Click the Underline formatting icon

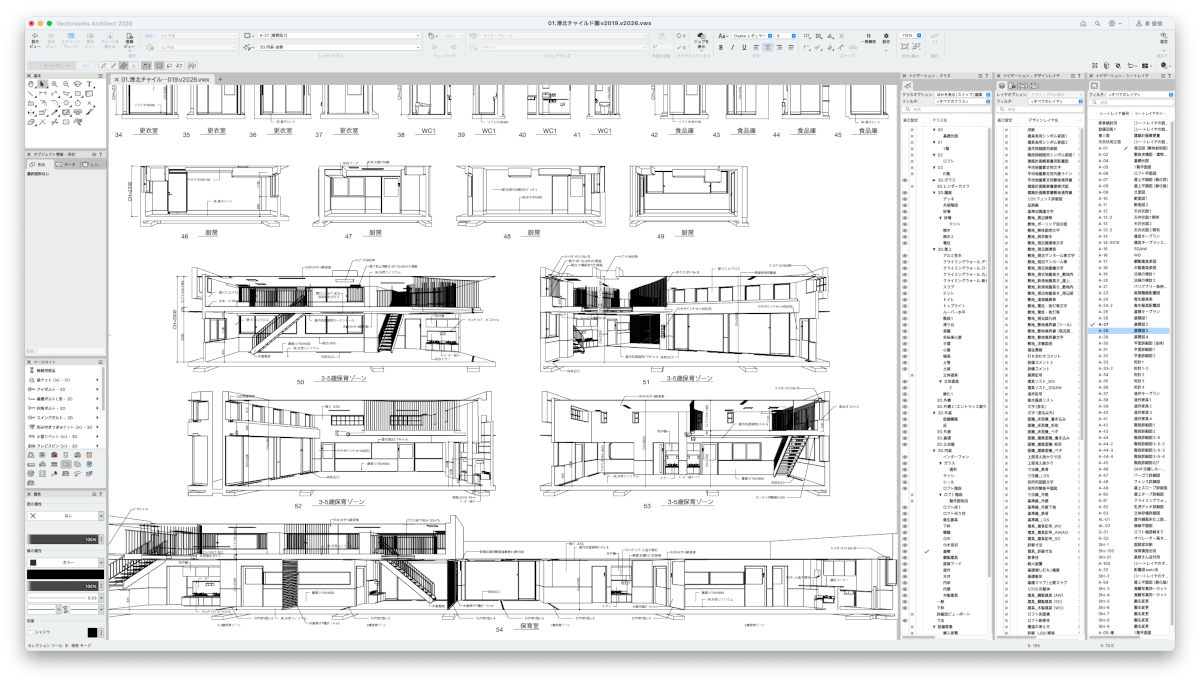pyautogui.click(x=744, y=47)
